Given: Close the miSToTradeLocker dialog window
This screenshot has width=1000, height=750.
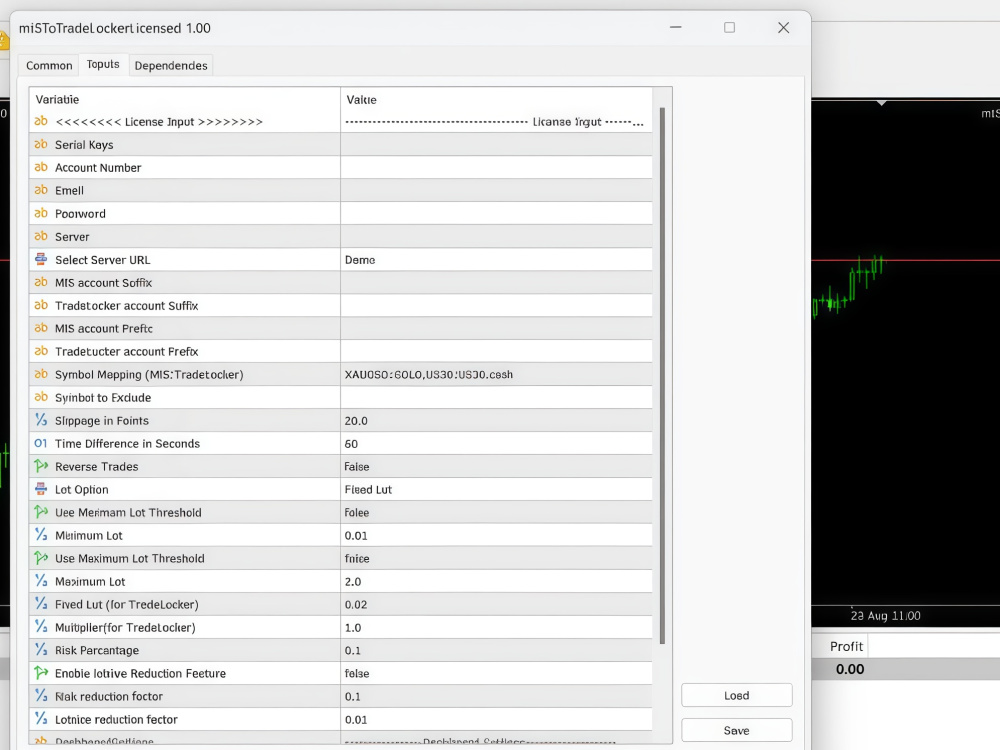Looking at the screenshot, I should tap(784, 27).
